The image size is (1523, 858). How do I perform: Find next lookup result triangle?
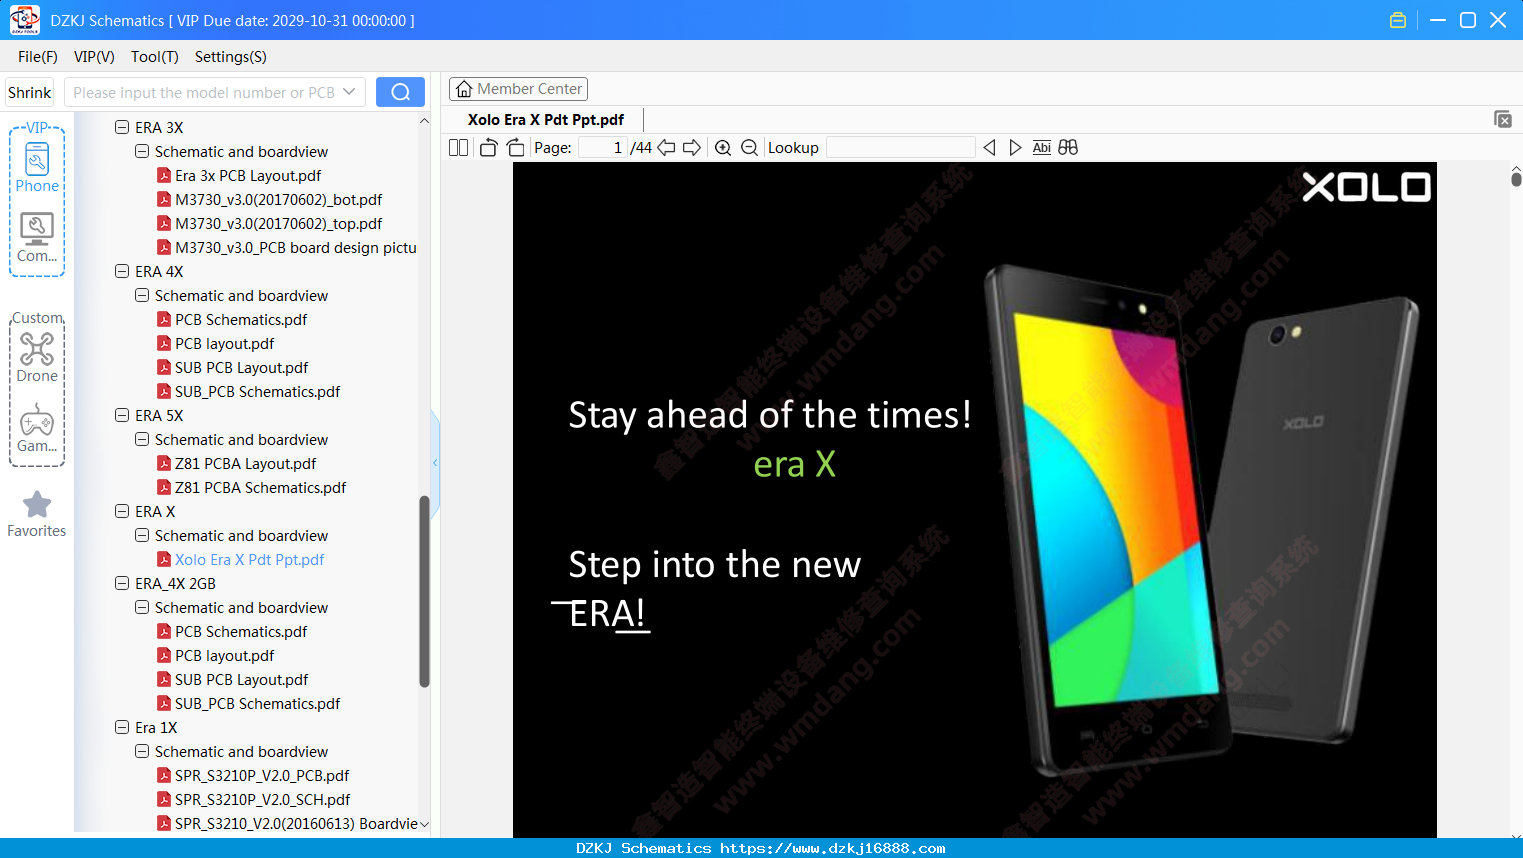coord(1015,148)
